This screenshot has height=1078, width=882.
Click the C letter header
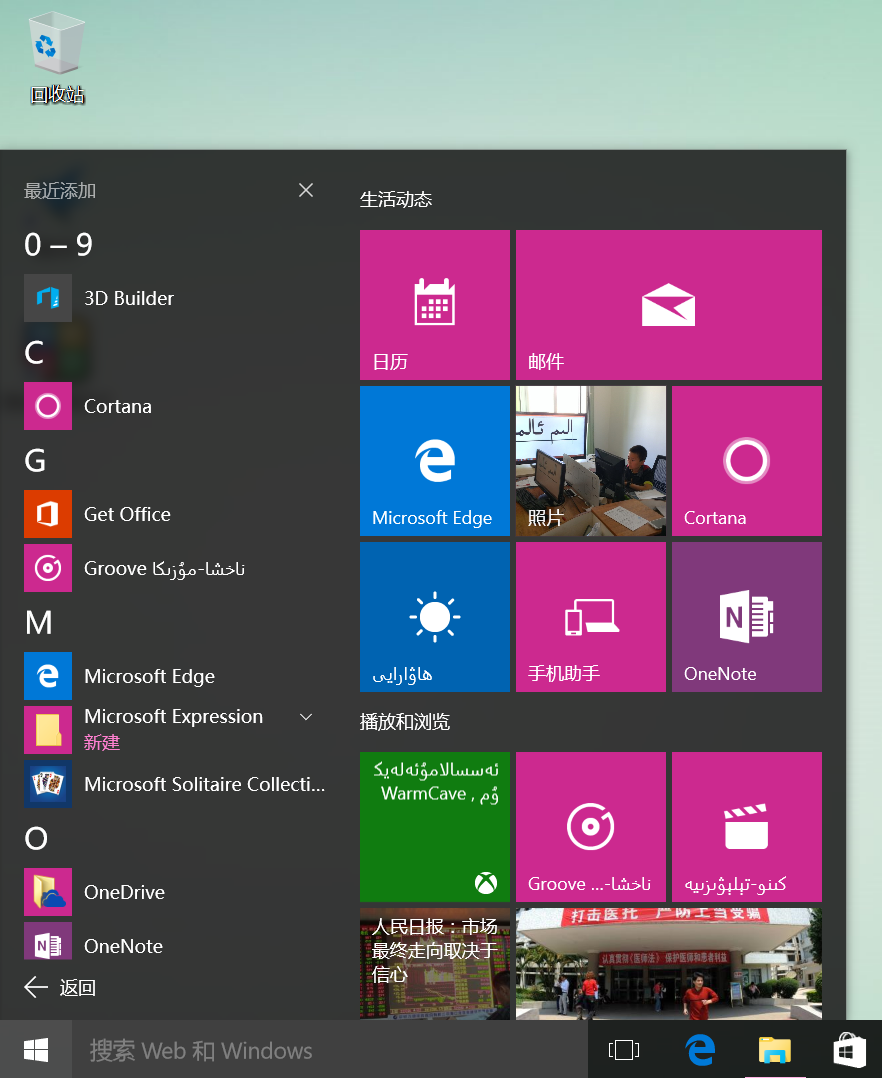34,353
